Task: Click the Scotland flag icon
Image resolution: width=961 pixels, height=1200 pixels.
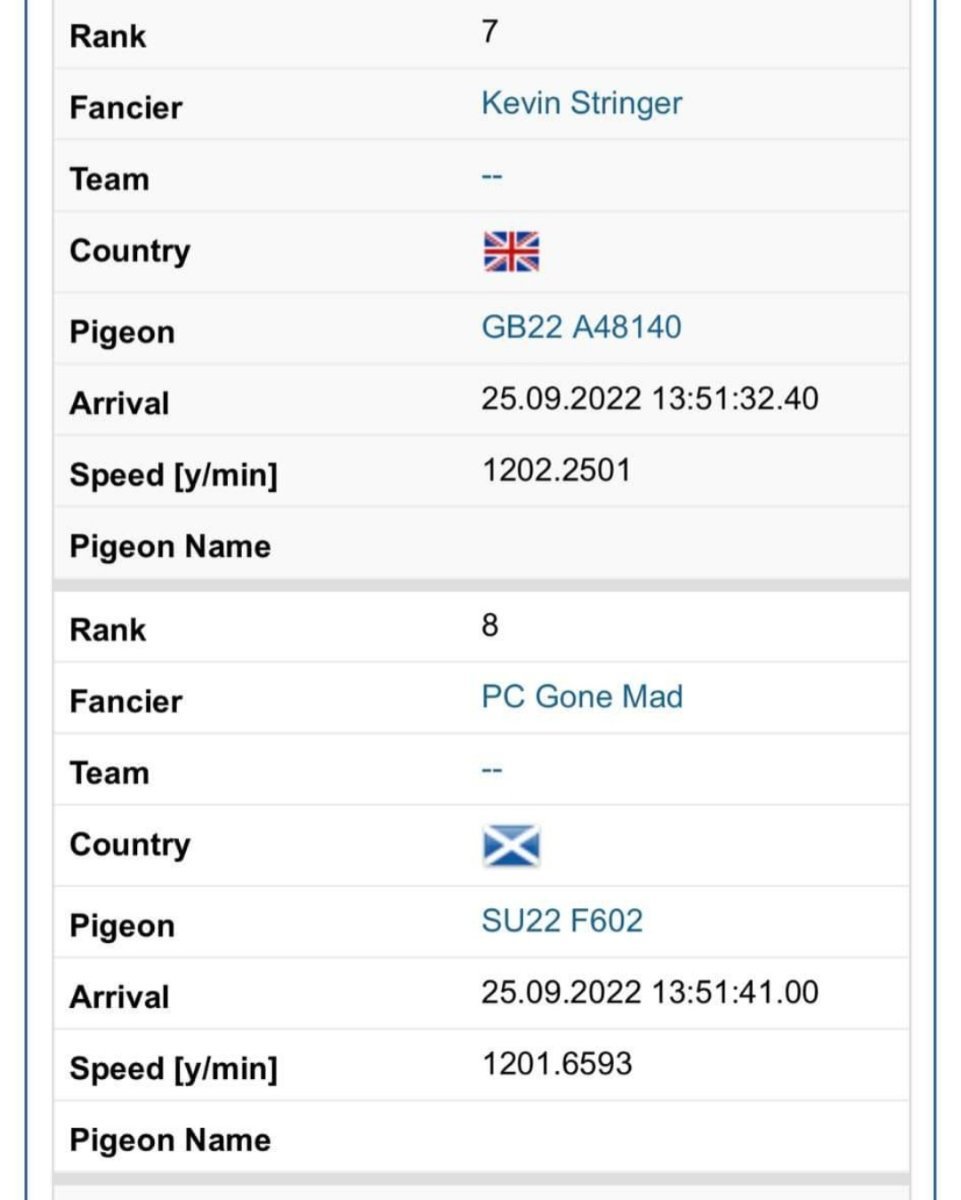Action: [x=511, y=846]
